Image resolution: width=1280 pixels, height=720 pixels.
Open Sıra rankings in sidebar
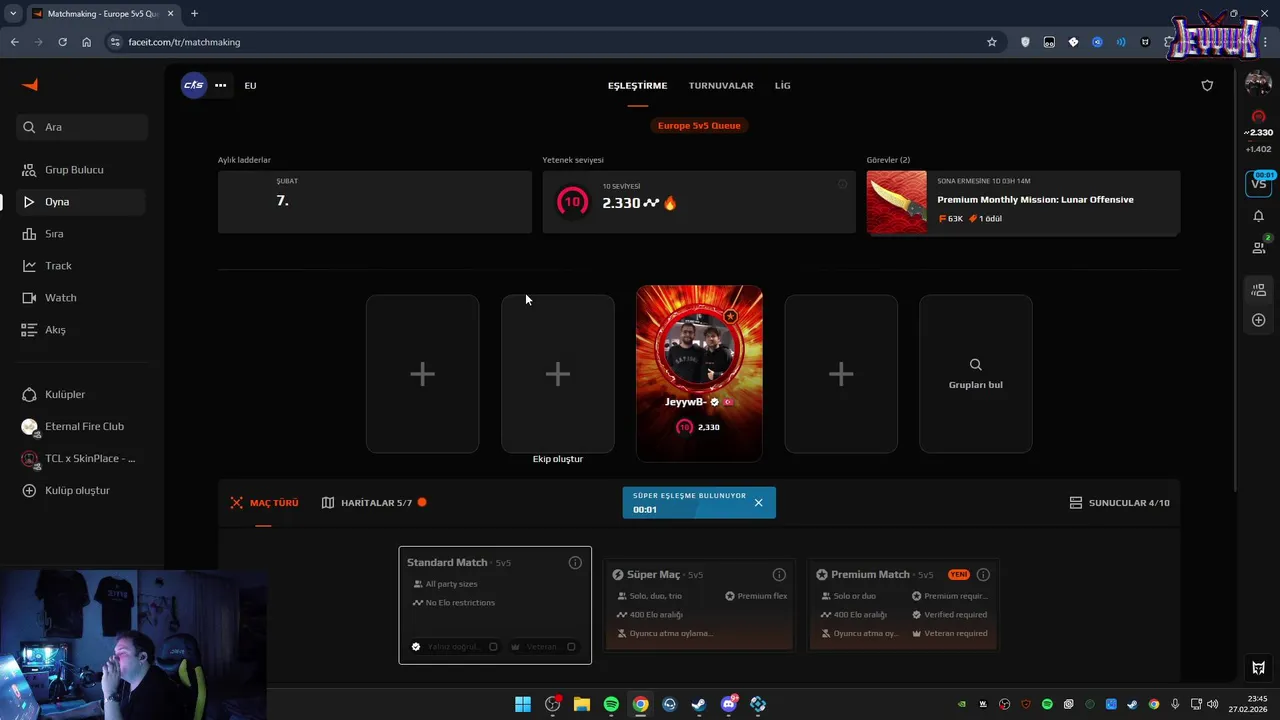click(80, 234)
